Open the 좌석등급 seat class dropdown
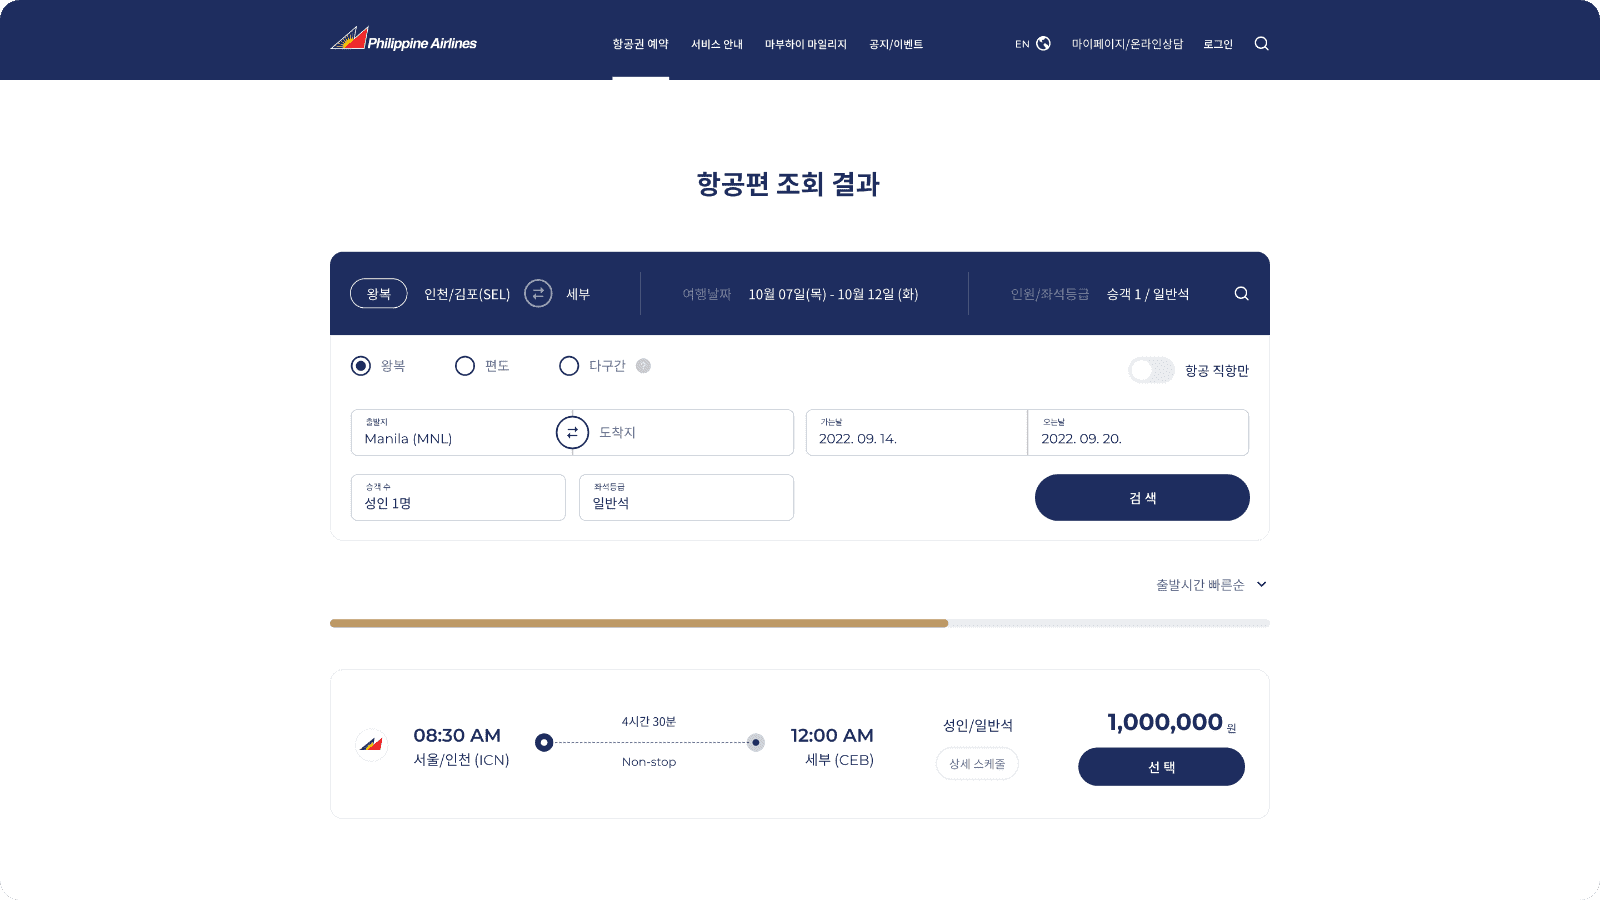Screen dimensions: 1600x900 point(686,497)
